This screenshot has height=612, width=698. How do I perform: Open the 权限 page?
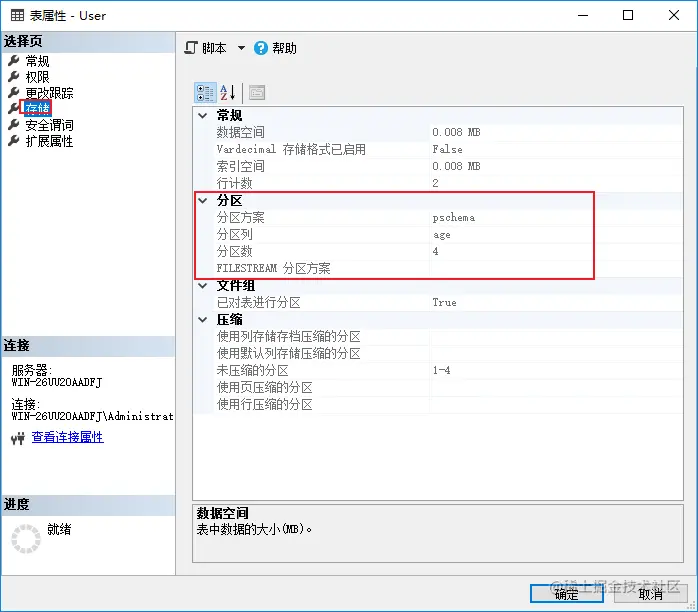coord(37,77)
